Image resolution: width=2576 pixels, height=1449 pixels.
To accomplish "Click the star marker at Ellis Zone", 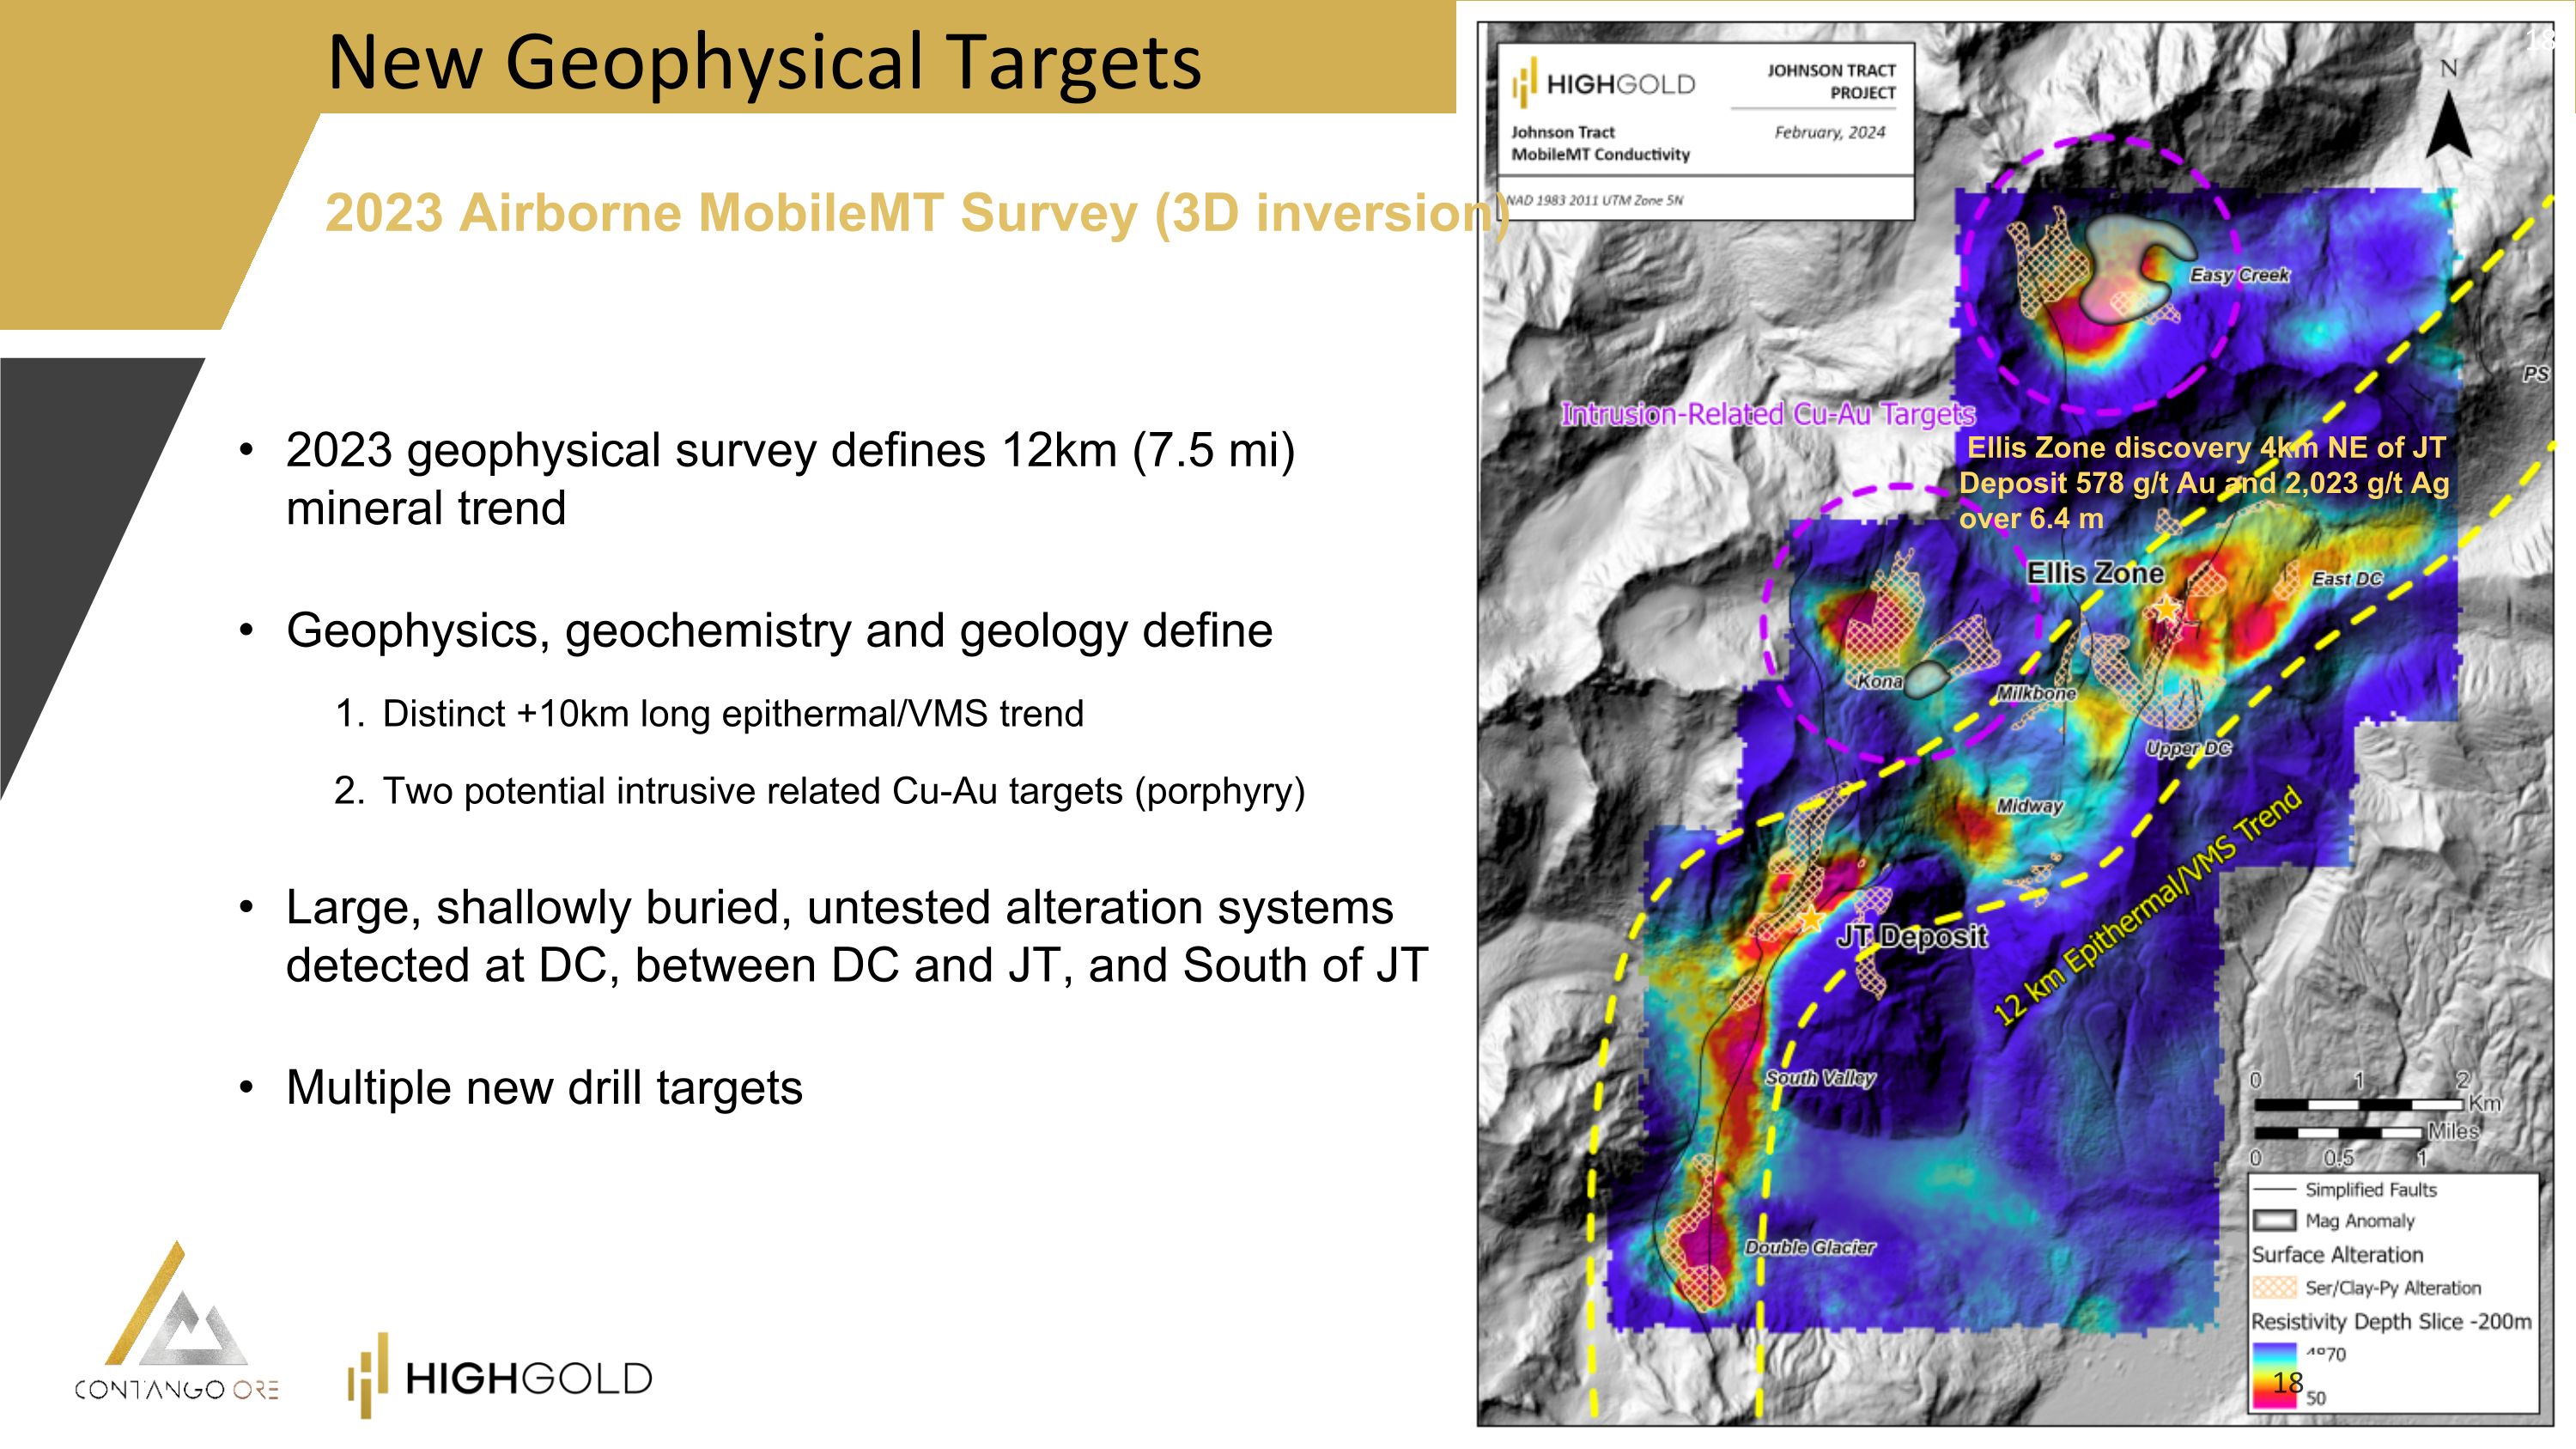I will tap(2165, 609).
